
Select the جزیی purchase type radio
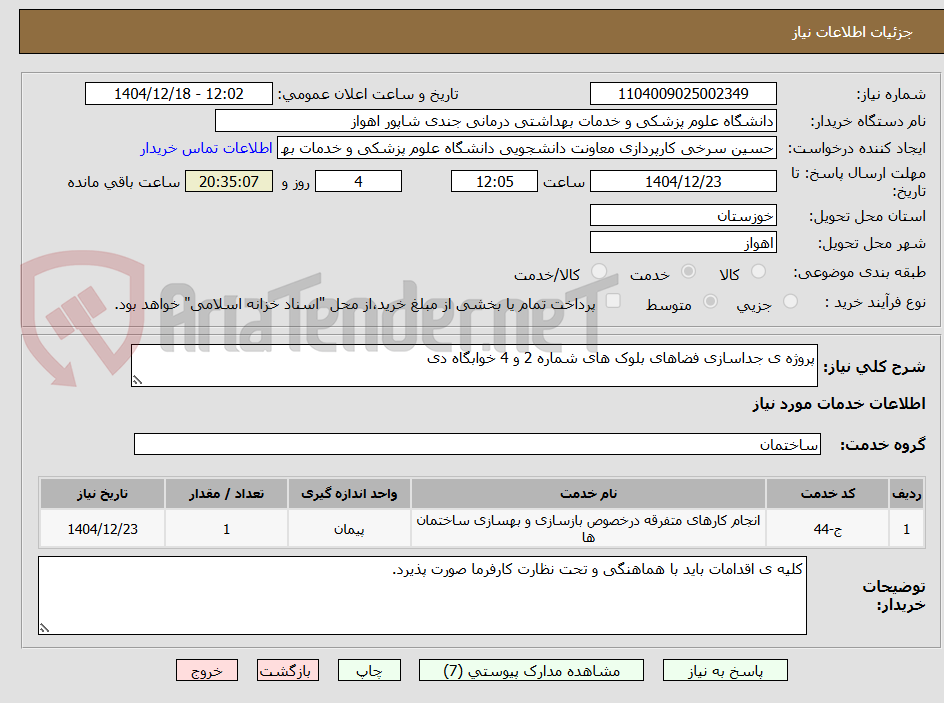click(790, 301)
